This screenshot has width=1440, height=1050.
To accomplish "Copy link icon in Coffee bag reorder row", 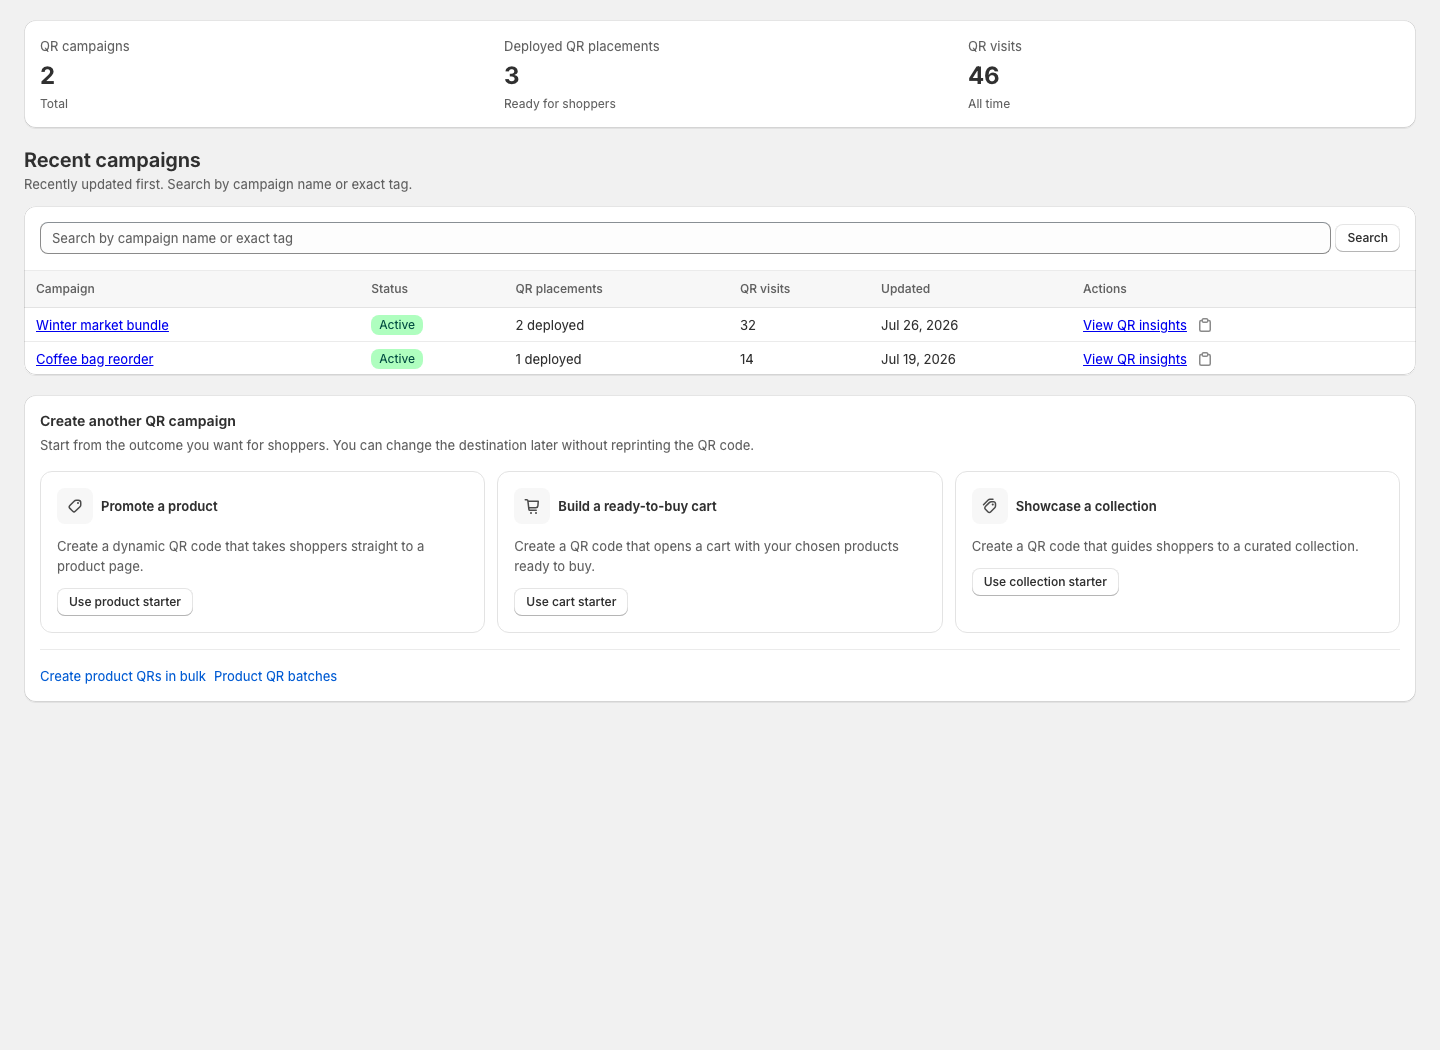I will 1205,359.
